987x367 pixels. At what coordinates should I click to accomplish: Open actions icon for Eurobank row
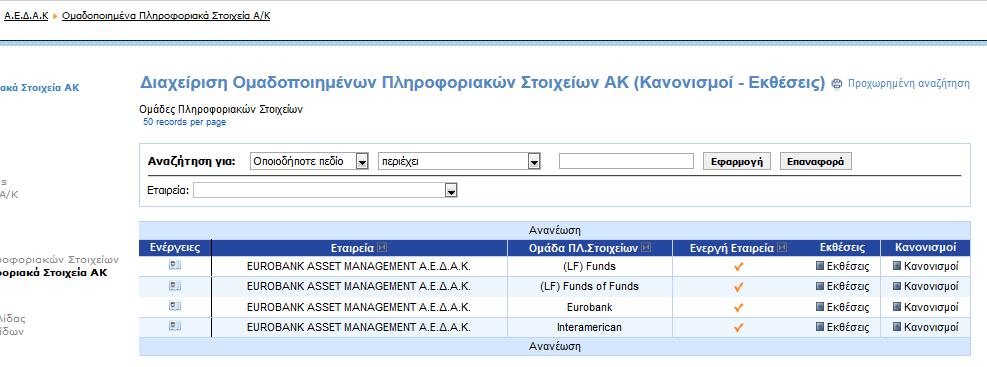pos(175,306)
